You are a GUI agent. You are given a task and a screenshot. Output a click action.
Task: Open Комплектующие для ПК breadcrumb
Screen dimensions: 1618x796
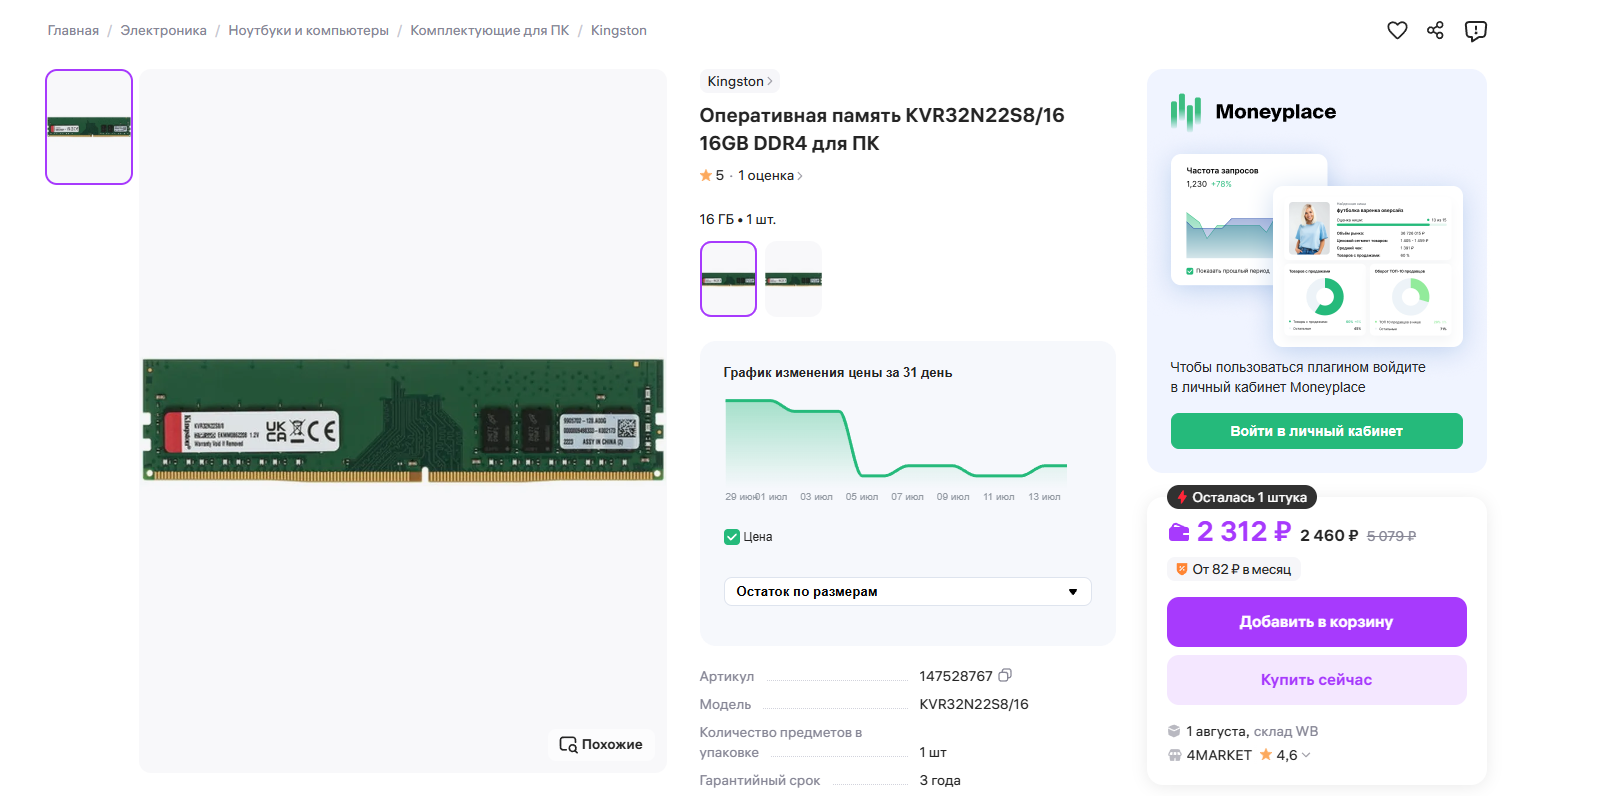(x=489, y=30)
